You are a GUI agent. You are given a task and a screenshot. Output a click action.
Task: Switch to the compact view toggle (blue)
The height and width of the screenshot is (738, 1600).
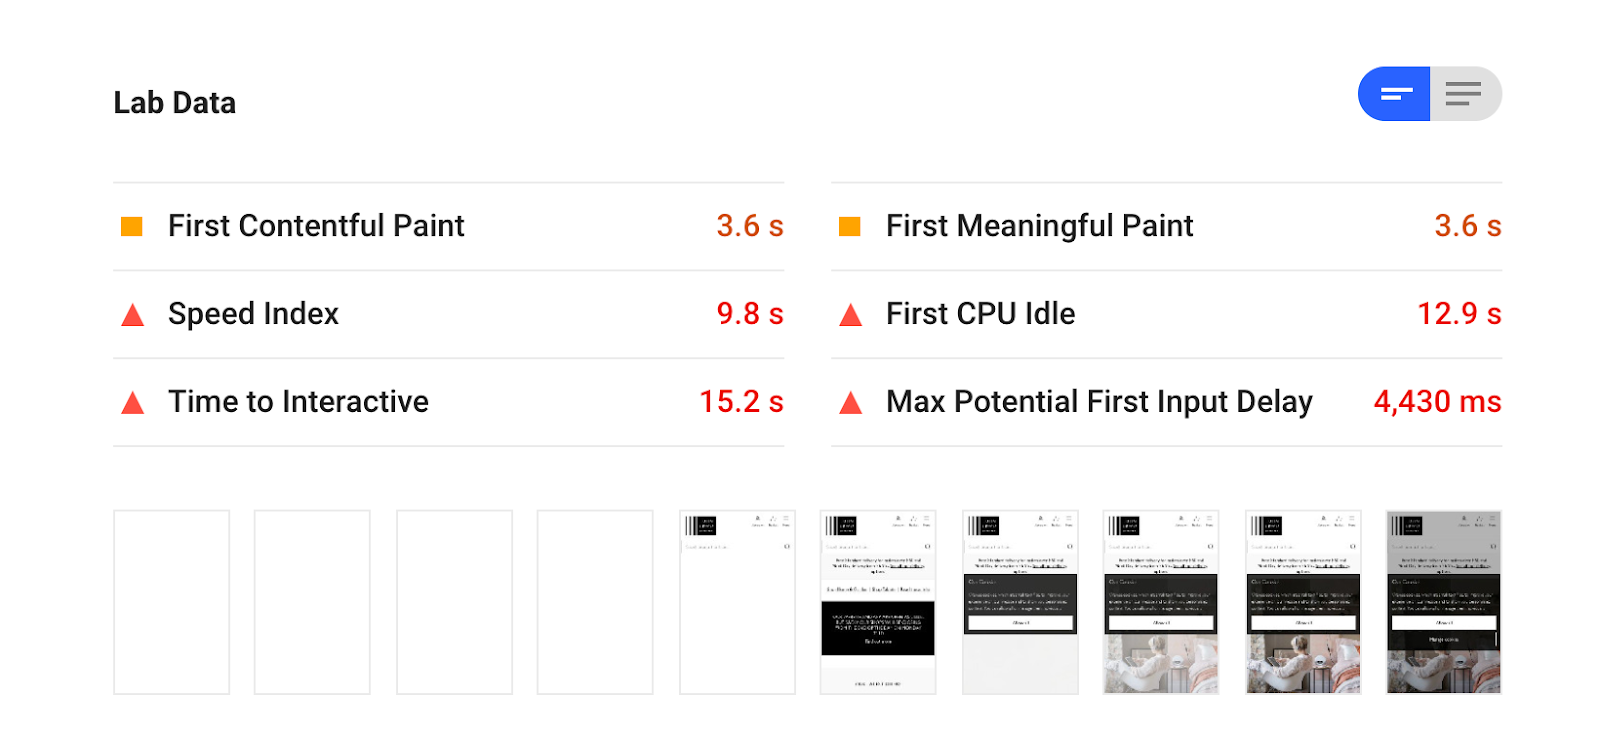[x=1394, y=94]
